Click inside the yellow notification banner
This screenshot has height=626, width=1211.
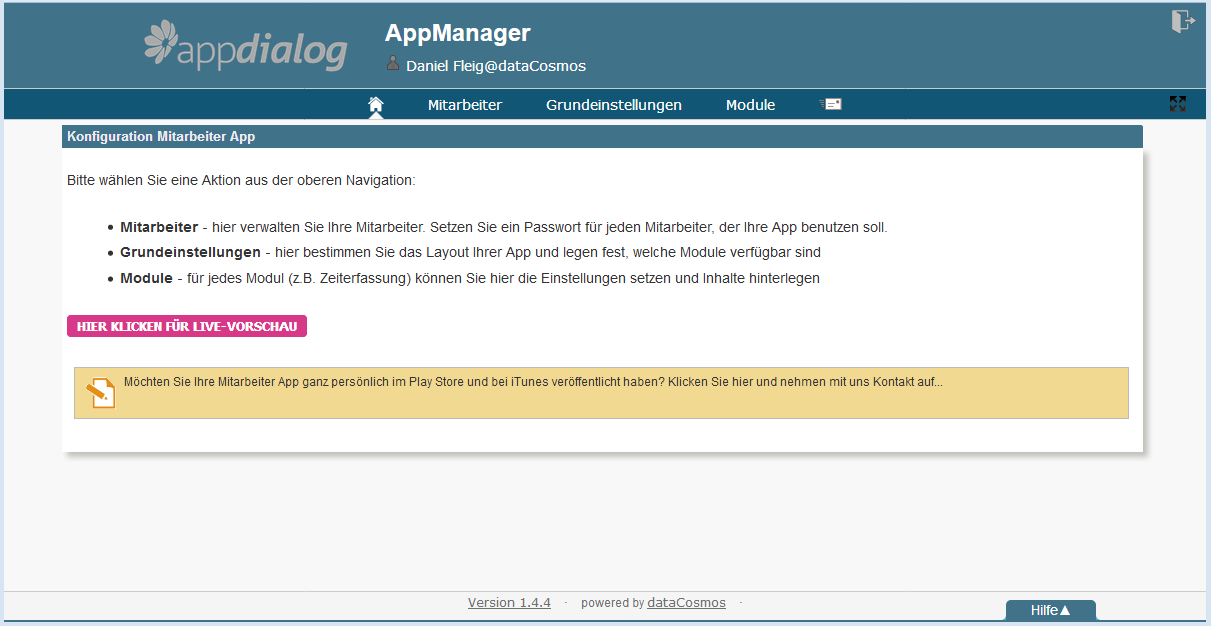click(x=600, y=392)
